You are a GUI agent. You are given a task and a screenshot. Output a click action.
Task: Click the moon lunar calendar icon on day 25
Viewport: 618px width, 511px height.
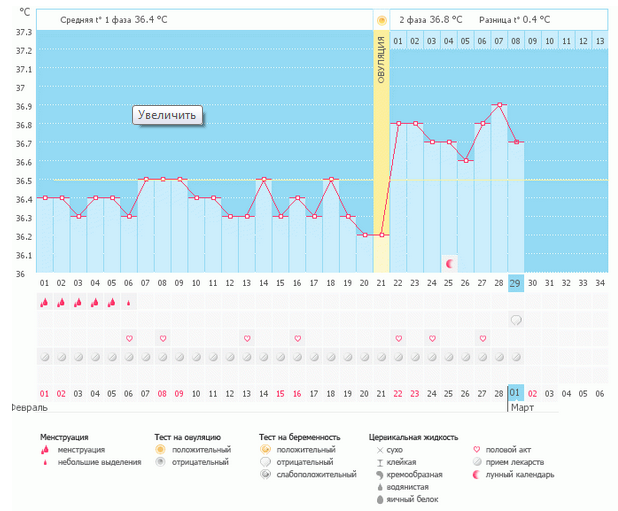(449, 263)
